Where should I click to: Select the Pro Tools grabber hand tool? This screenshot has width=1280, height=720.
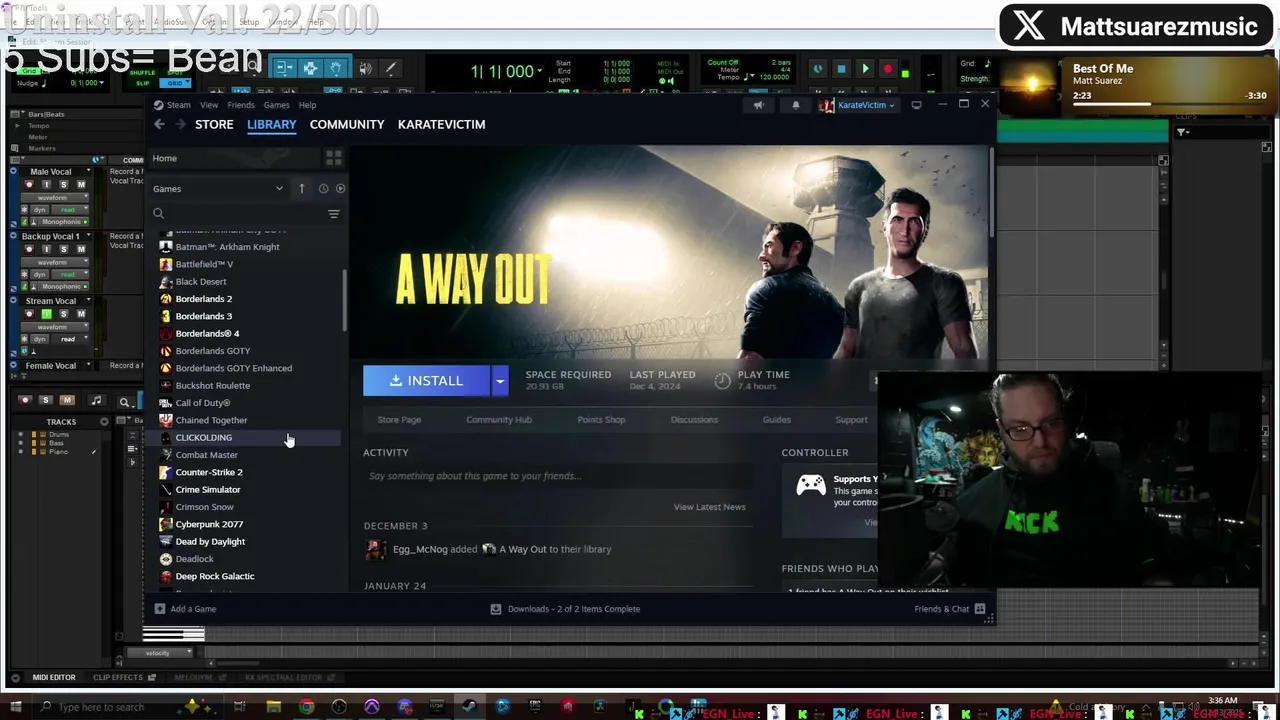pyautogui.click(x=336, y=68)
